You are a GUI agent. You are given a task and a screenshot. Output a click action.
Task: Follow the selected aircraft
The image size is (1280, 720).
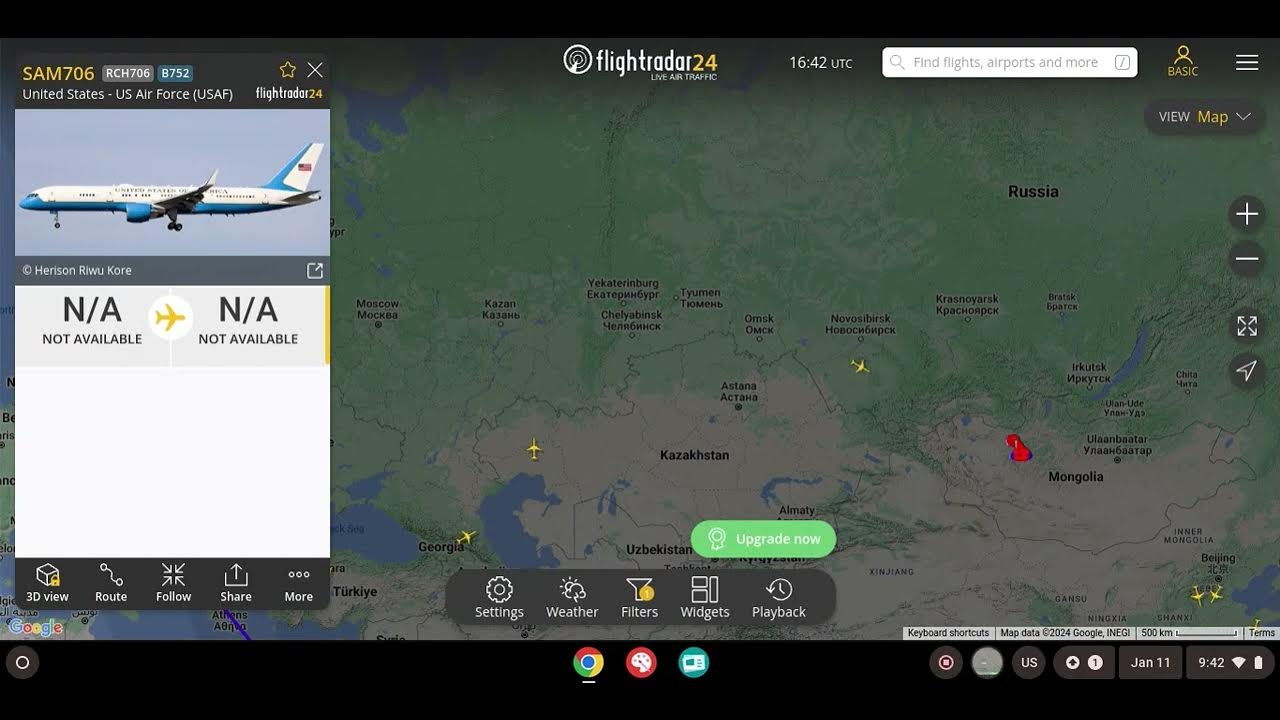coord(173,583)
